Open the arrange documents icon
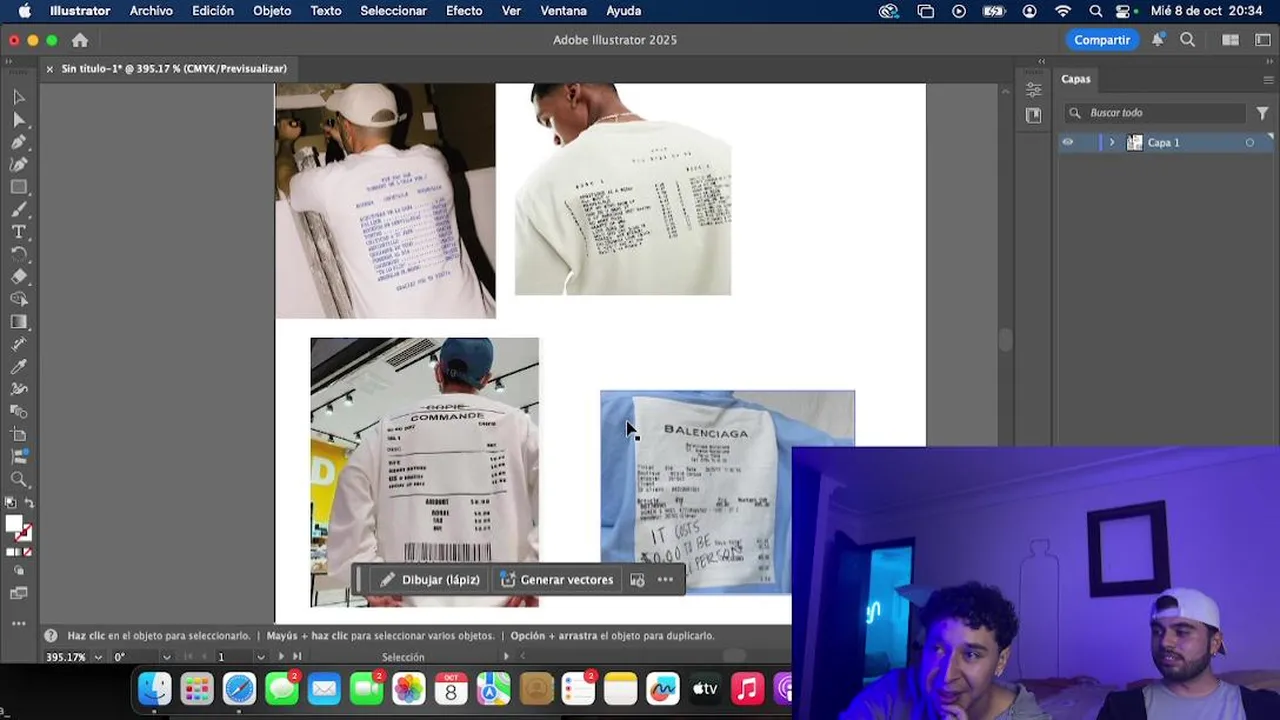 [x=1230, y=40]
